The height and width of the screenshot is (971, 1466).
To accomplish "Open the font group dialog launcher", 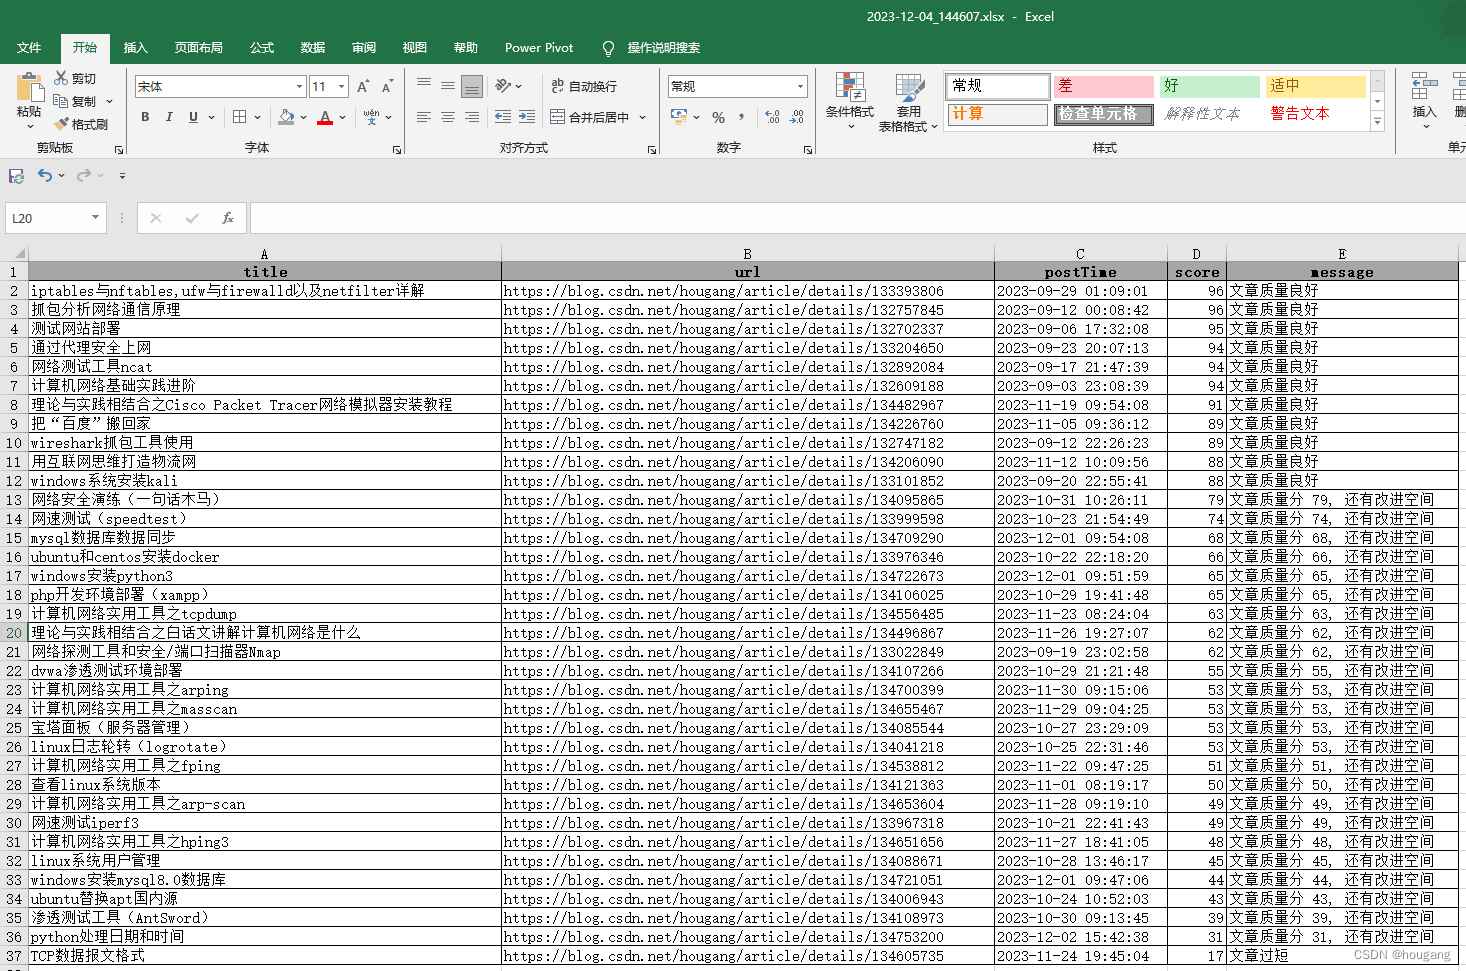I will (x=397, y=150).
